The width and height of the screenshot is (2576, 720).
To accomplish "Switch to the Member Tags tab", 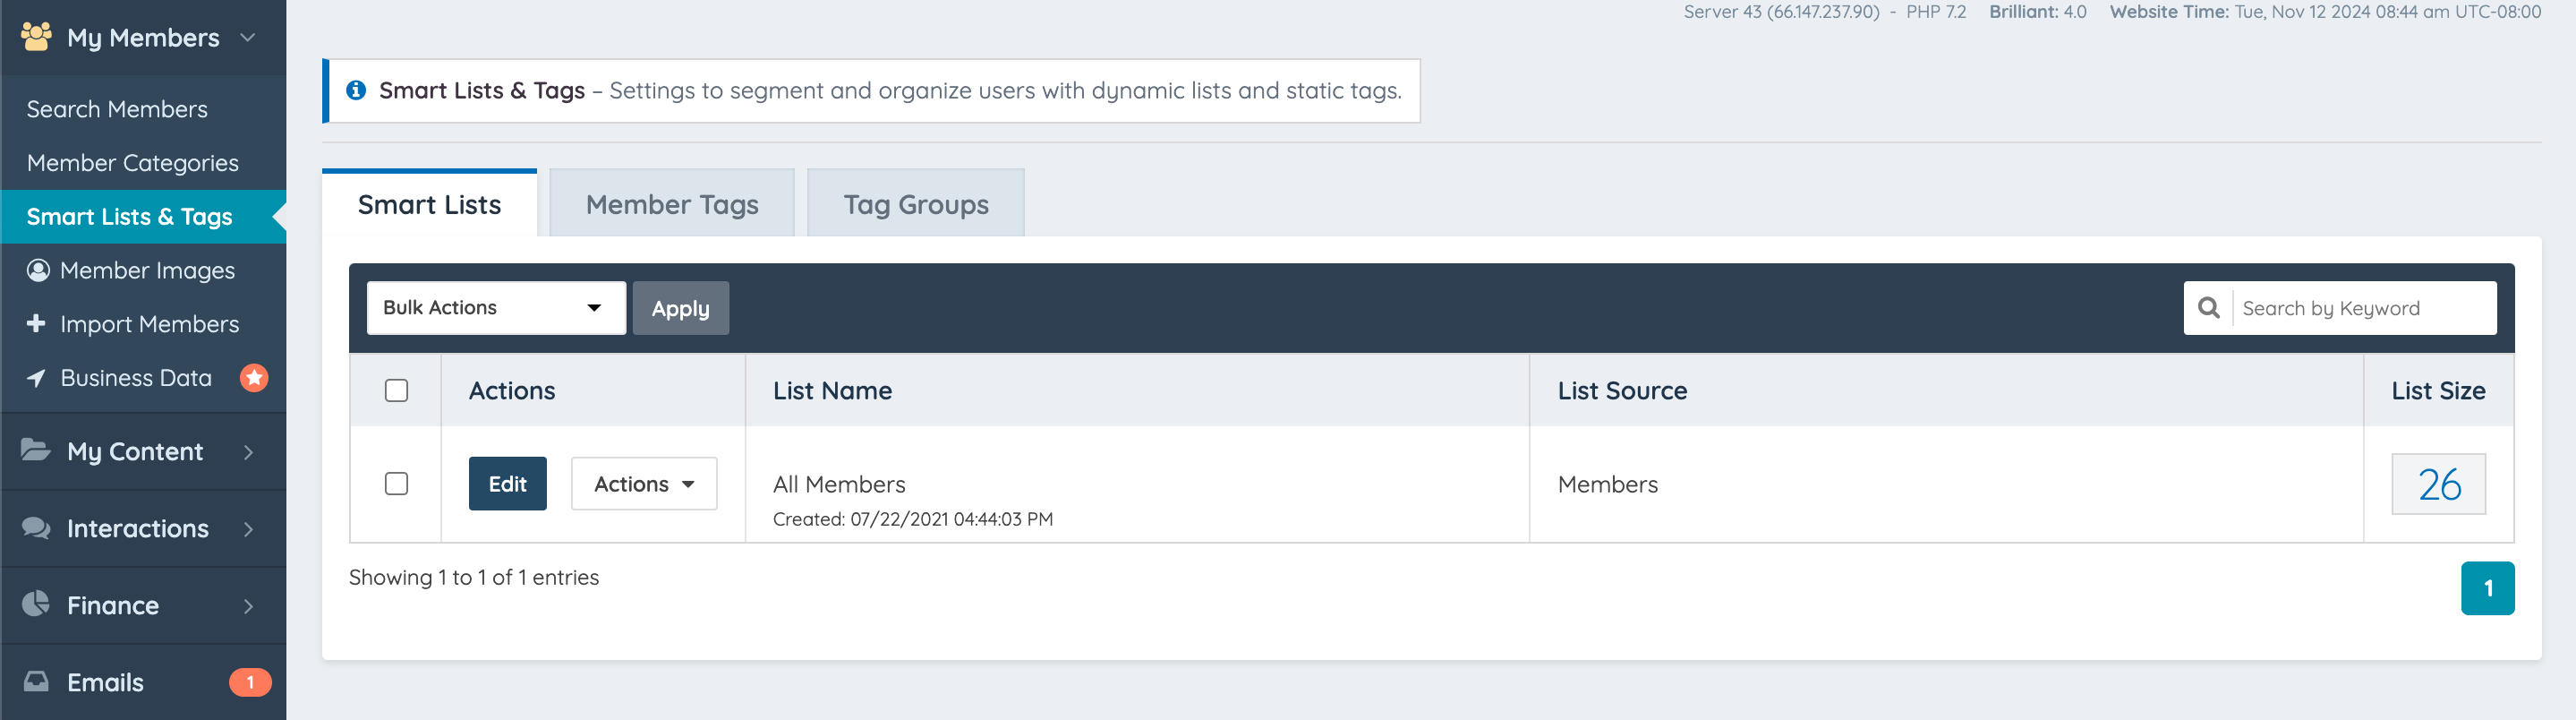I will point(672,204).
